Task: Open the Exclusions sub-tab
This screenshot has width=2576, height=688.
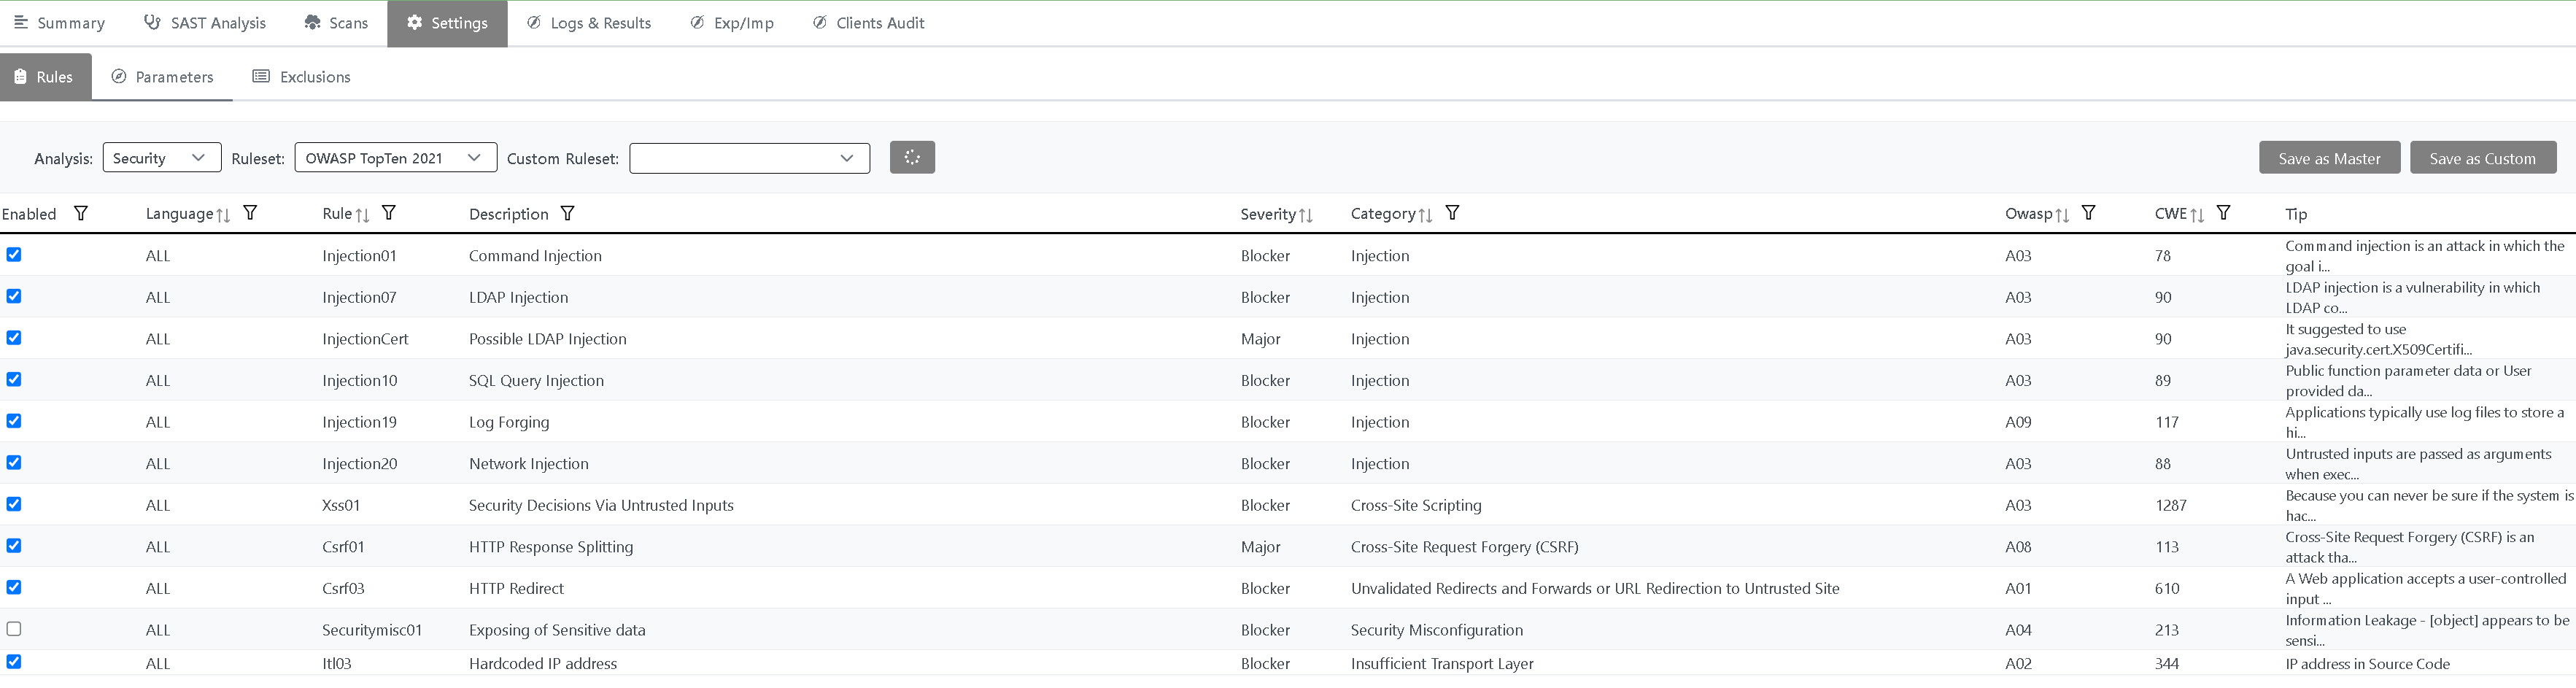Action: [x=302, y=77]
